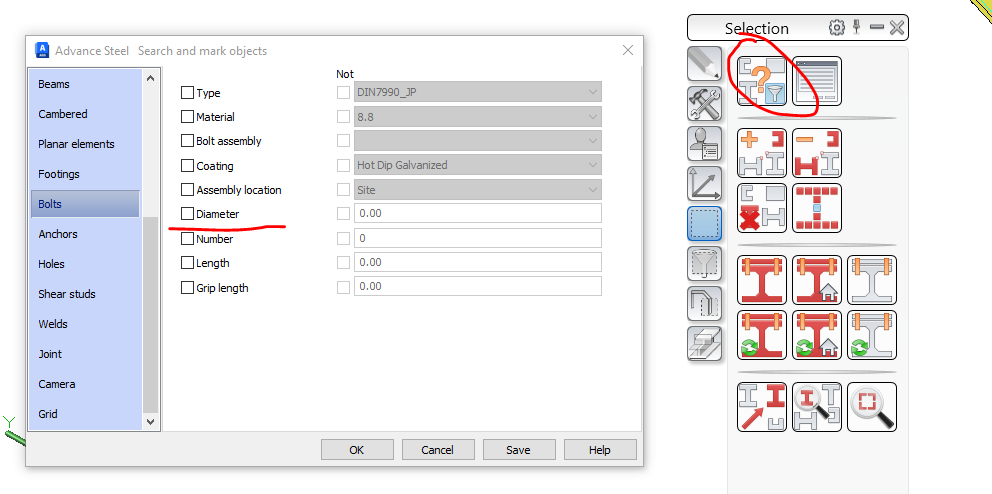Image resolution: width=992 pixels, height=494 pixels.
Task: Click the red I-beam with green refresh icon
Action: (762, 335)
